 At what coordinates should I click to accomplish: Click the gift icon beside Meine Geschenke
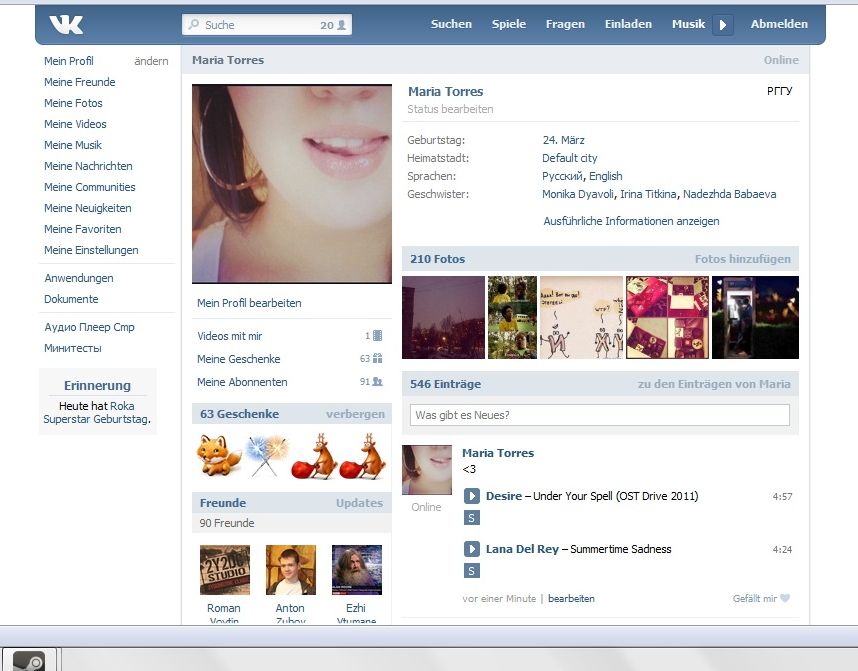[378, 358]
